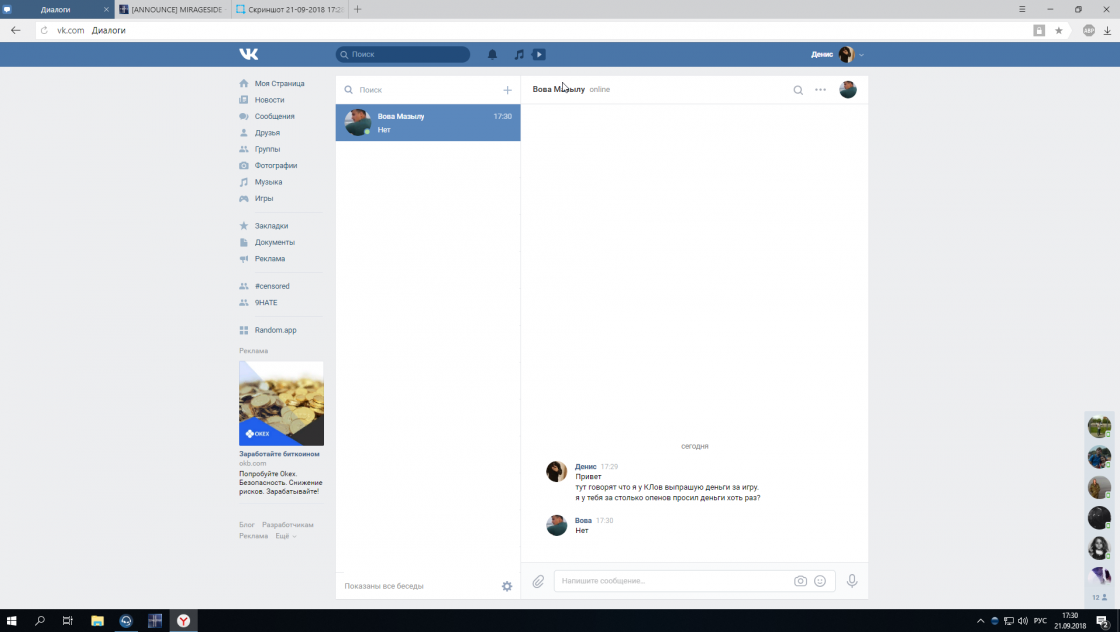Click the Напишите сообщение input field
The height and width of the screenshot is (632, 1120).
click(670, 581)
